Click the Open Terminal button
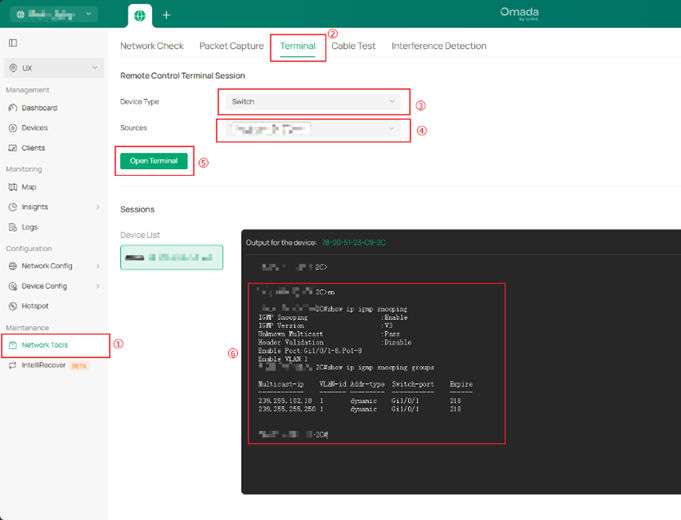Viewport: 681px width, 520px height. 154,161
